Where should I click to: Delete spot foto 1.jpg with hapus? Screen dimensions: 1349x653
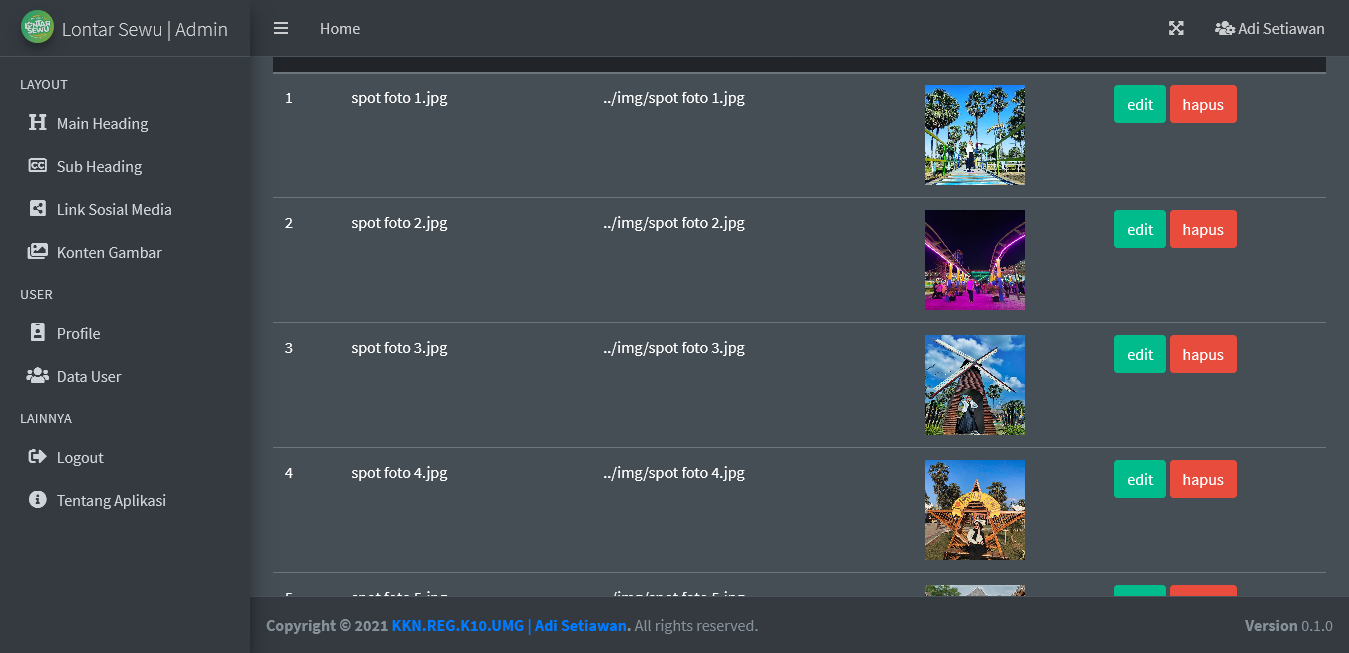click(x=1203, y=104)
